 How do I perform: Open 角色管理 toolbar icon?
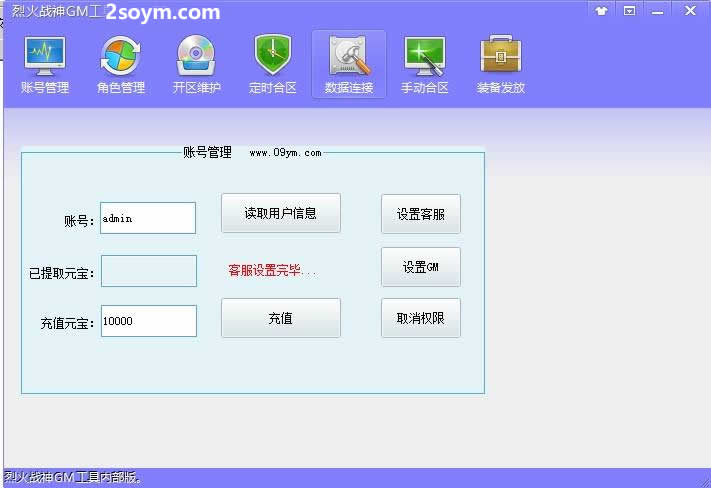point(121,64)
